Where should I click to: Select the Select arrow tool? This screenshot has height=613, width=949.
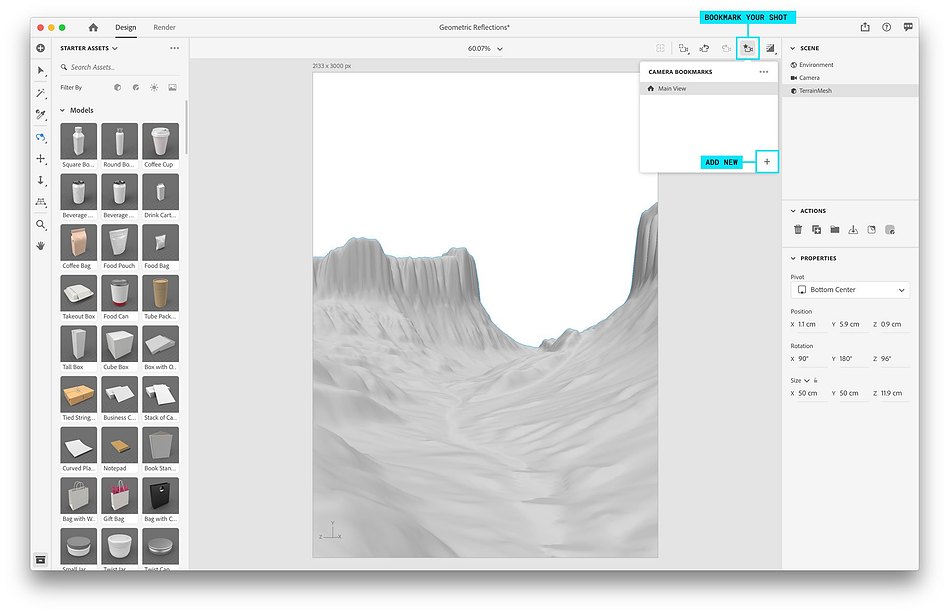[41, 71]
